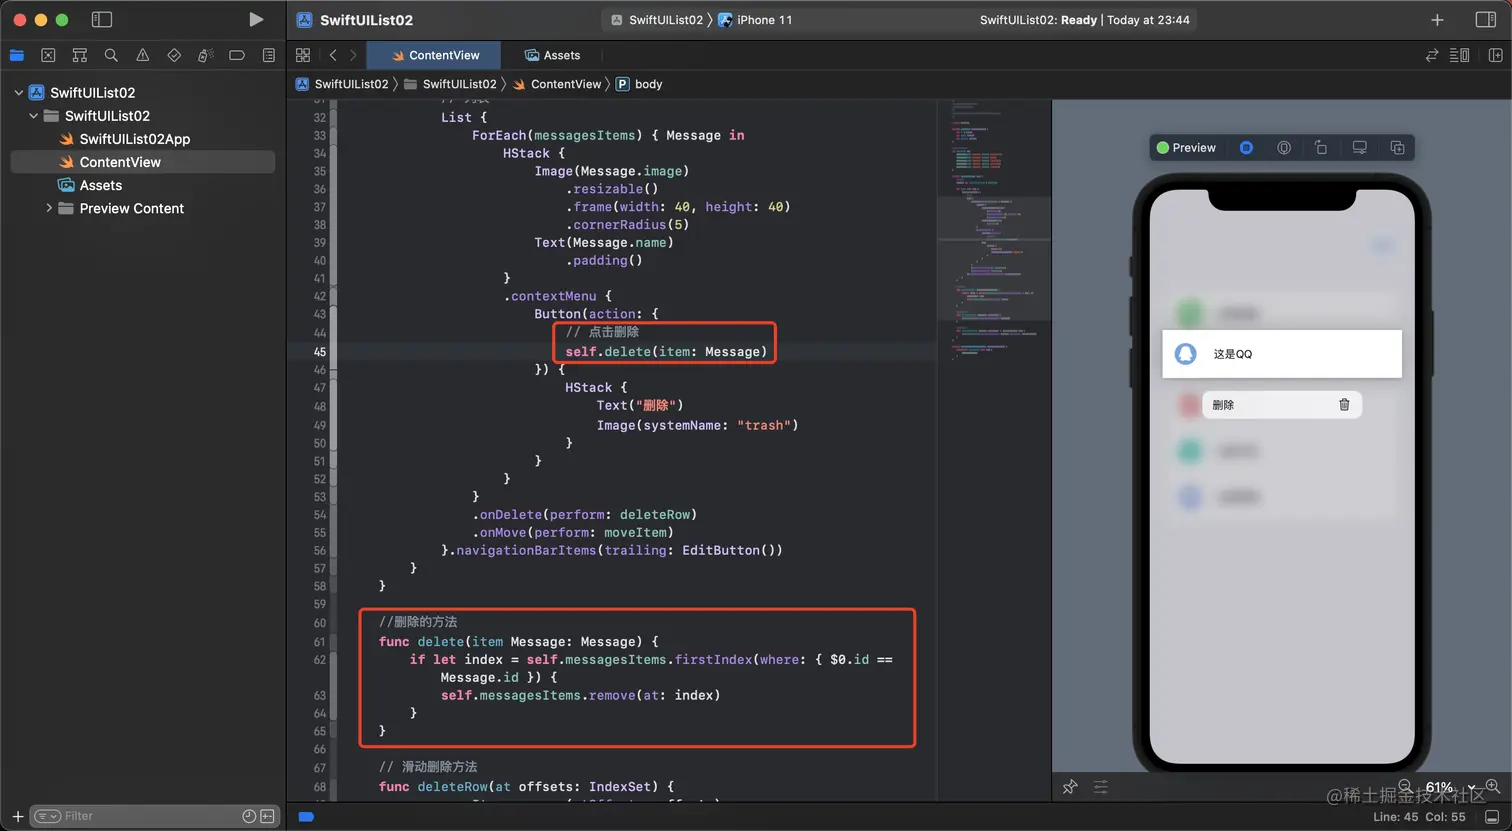Toggle the bottom debug area panel
1512x831 pixels.
click(1492, 817)
